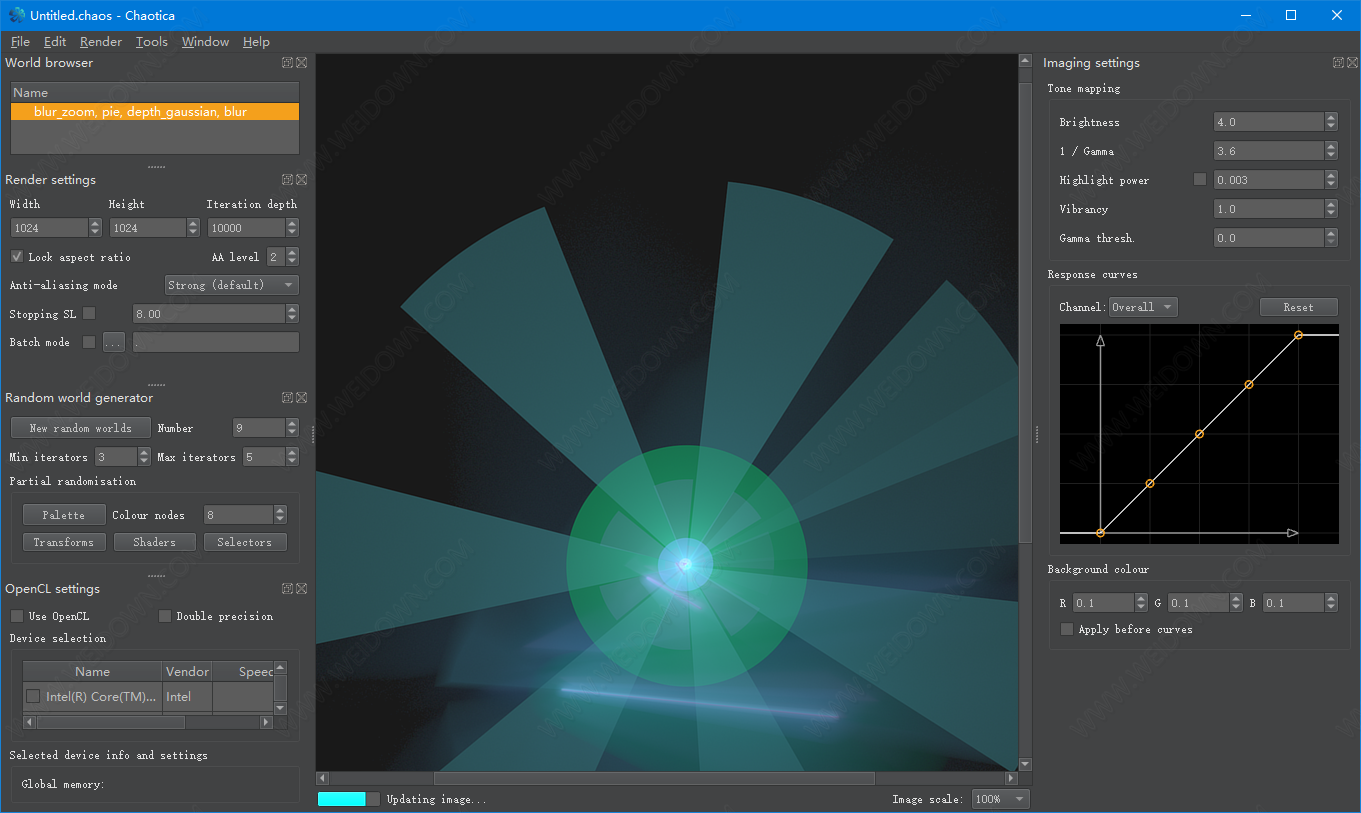Enable Apply before curves checkbox

[x=1067, y=629]
